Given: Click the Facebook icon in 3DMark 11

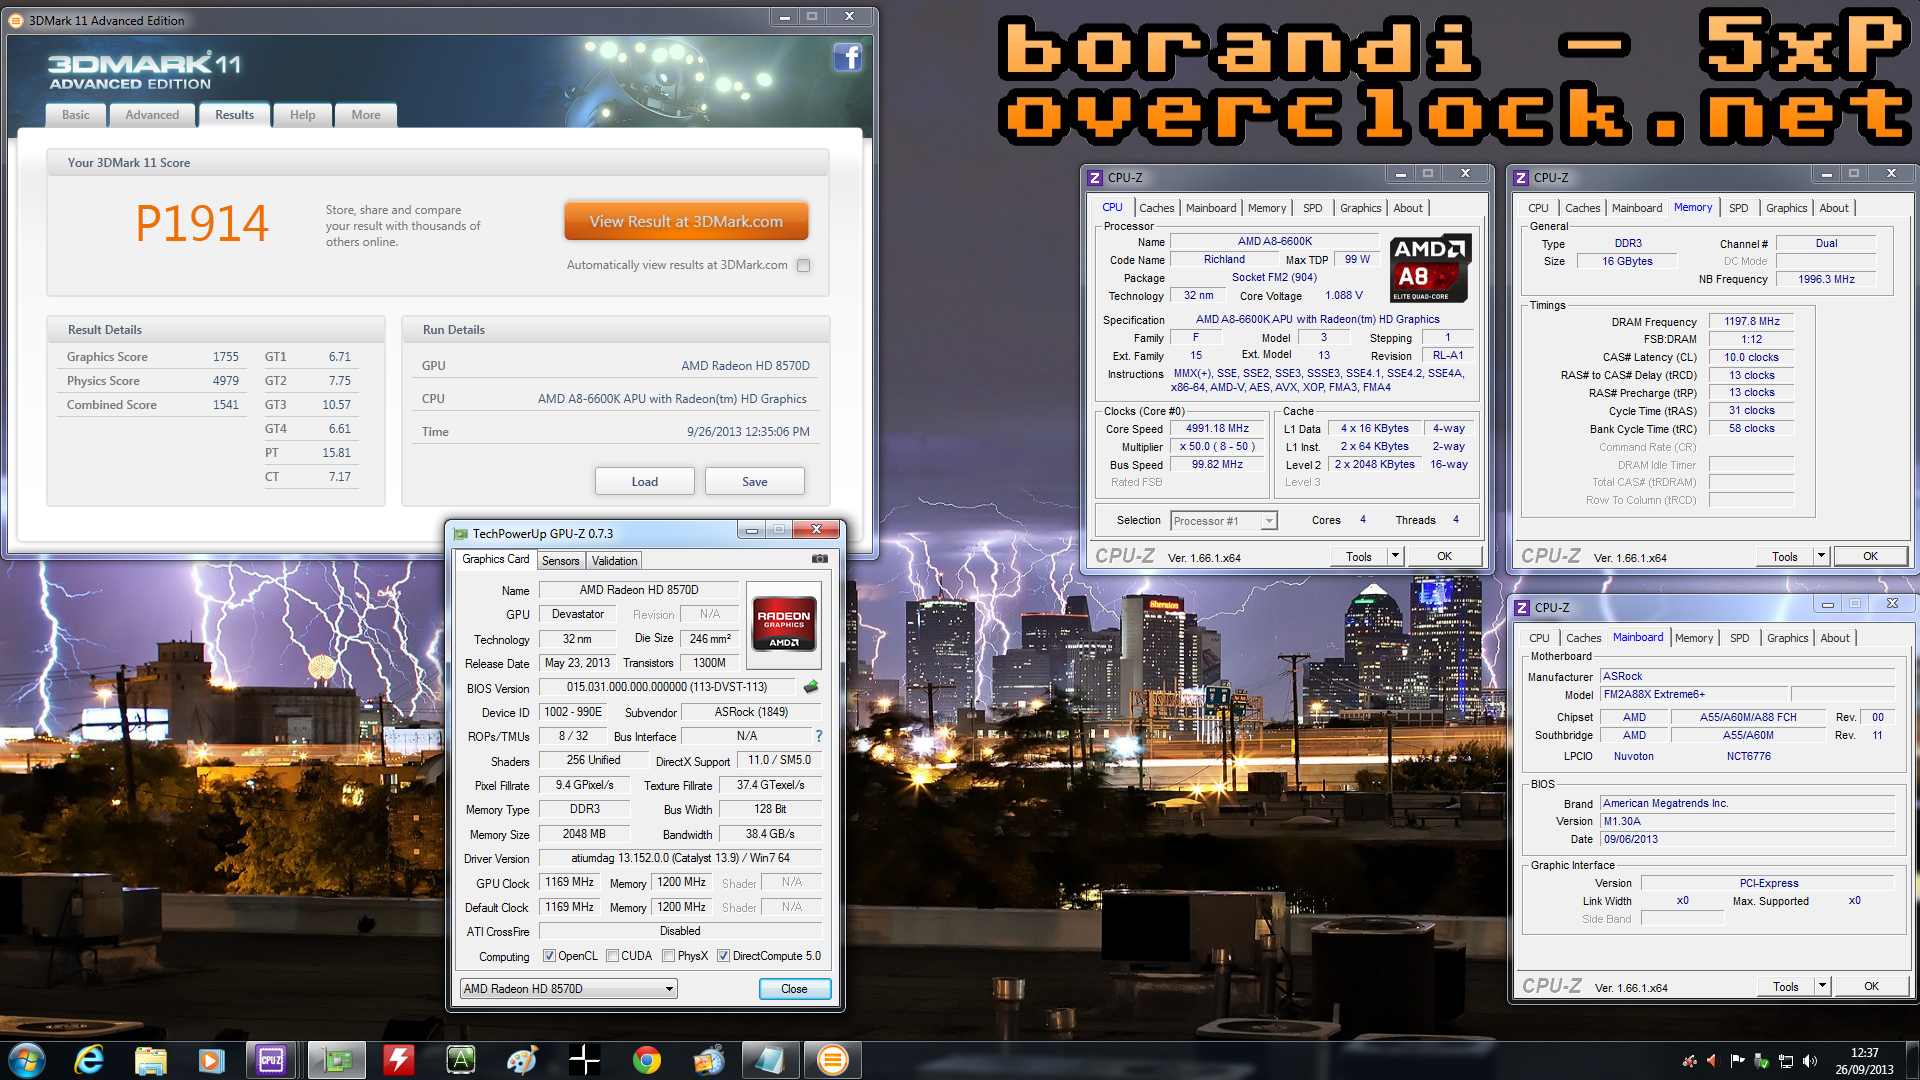Looking at the screenshot, I should point(848,57).
